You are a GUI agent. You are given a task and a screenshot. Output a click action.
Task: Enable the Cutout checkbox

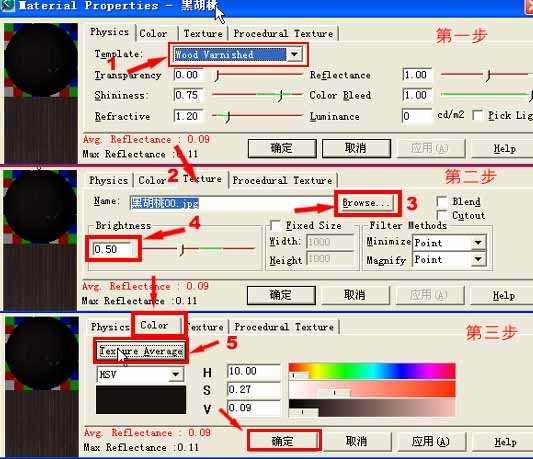(x=442, y=215)
